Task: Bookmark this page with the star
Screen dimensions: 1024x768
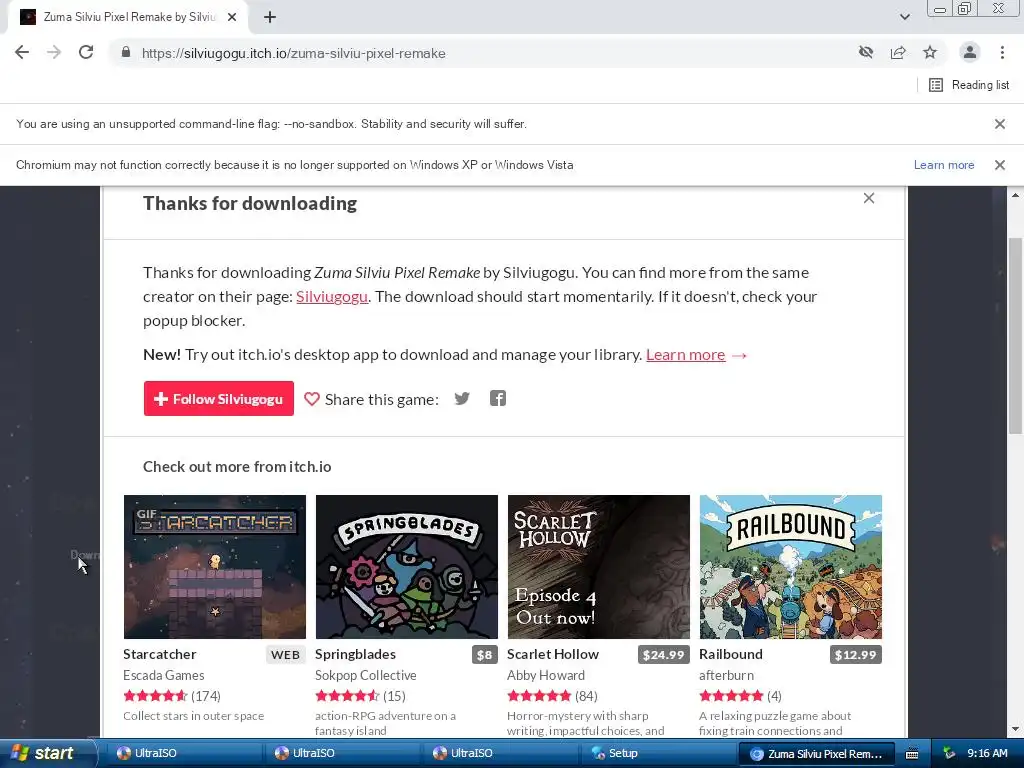Action: click(x=930, y=53)
